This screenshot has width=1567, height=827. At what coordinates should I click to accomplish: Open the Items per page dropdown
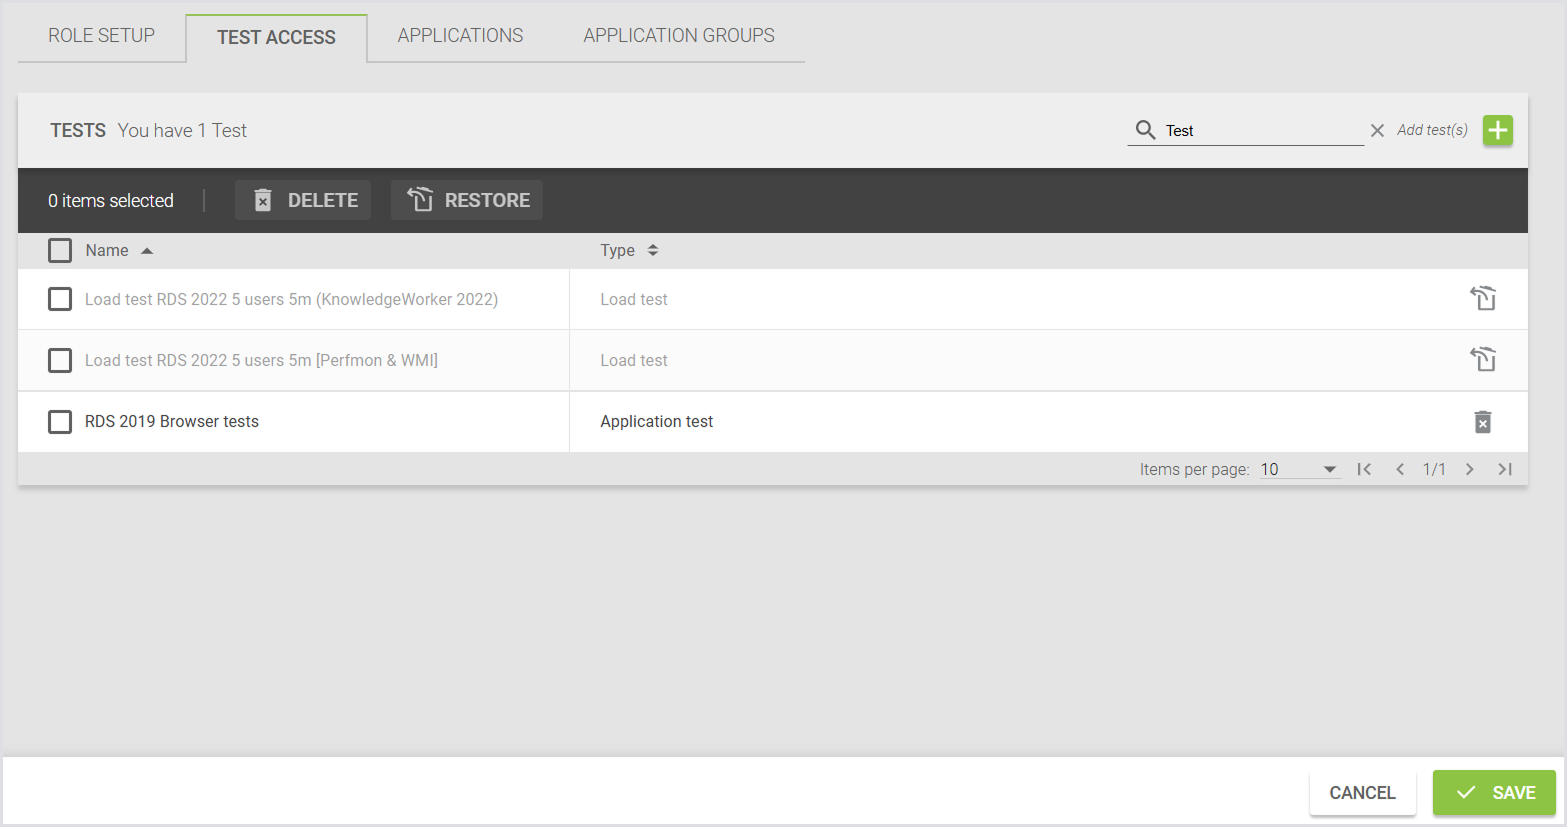tap(1298, 469)
